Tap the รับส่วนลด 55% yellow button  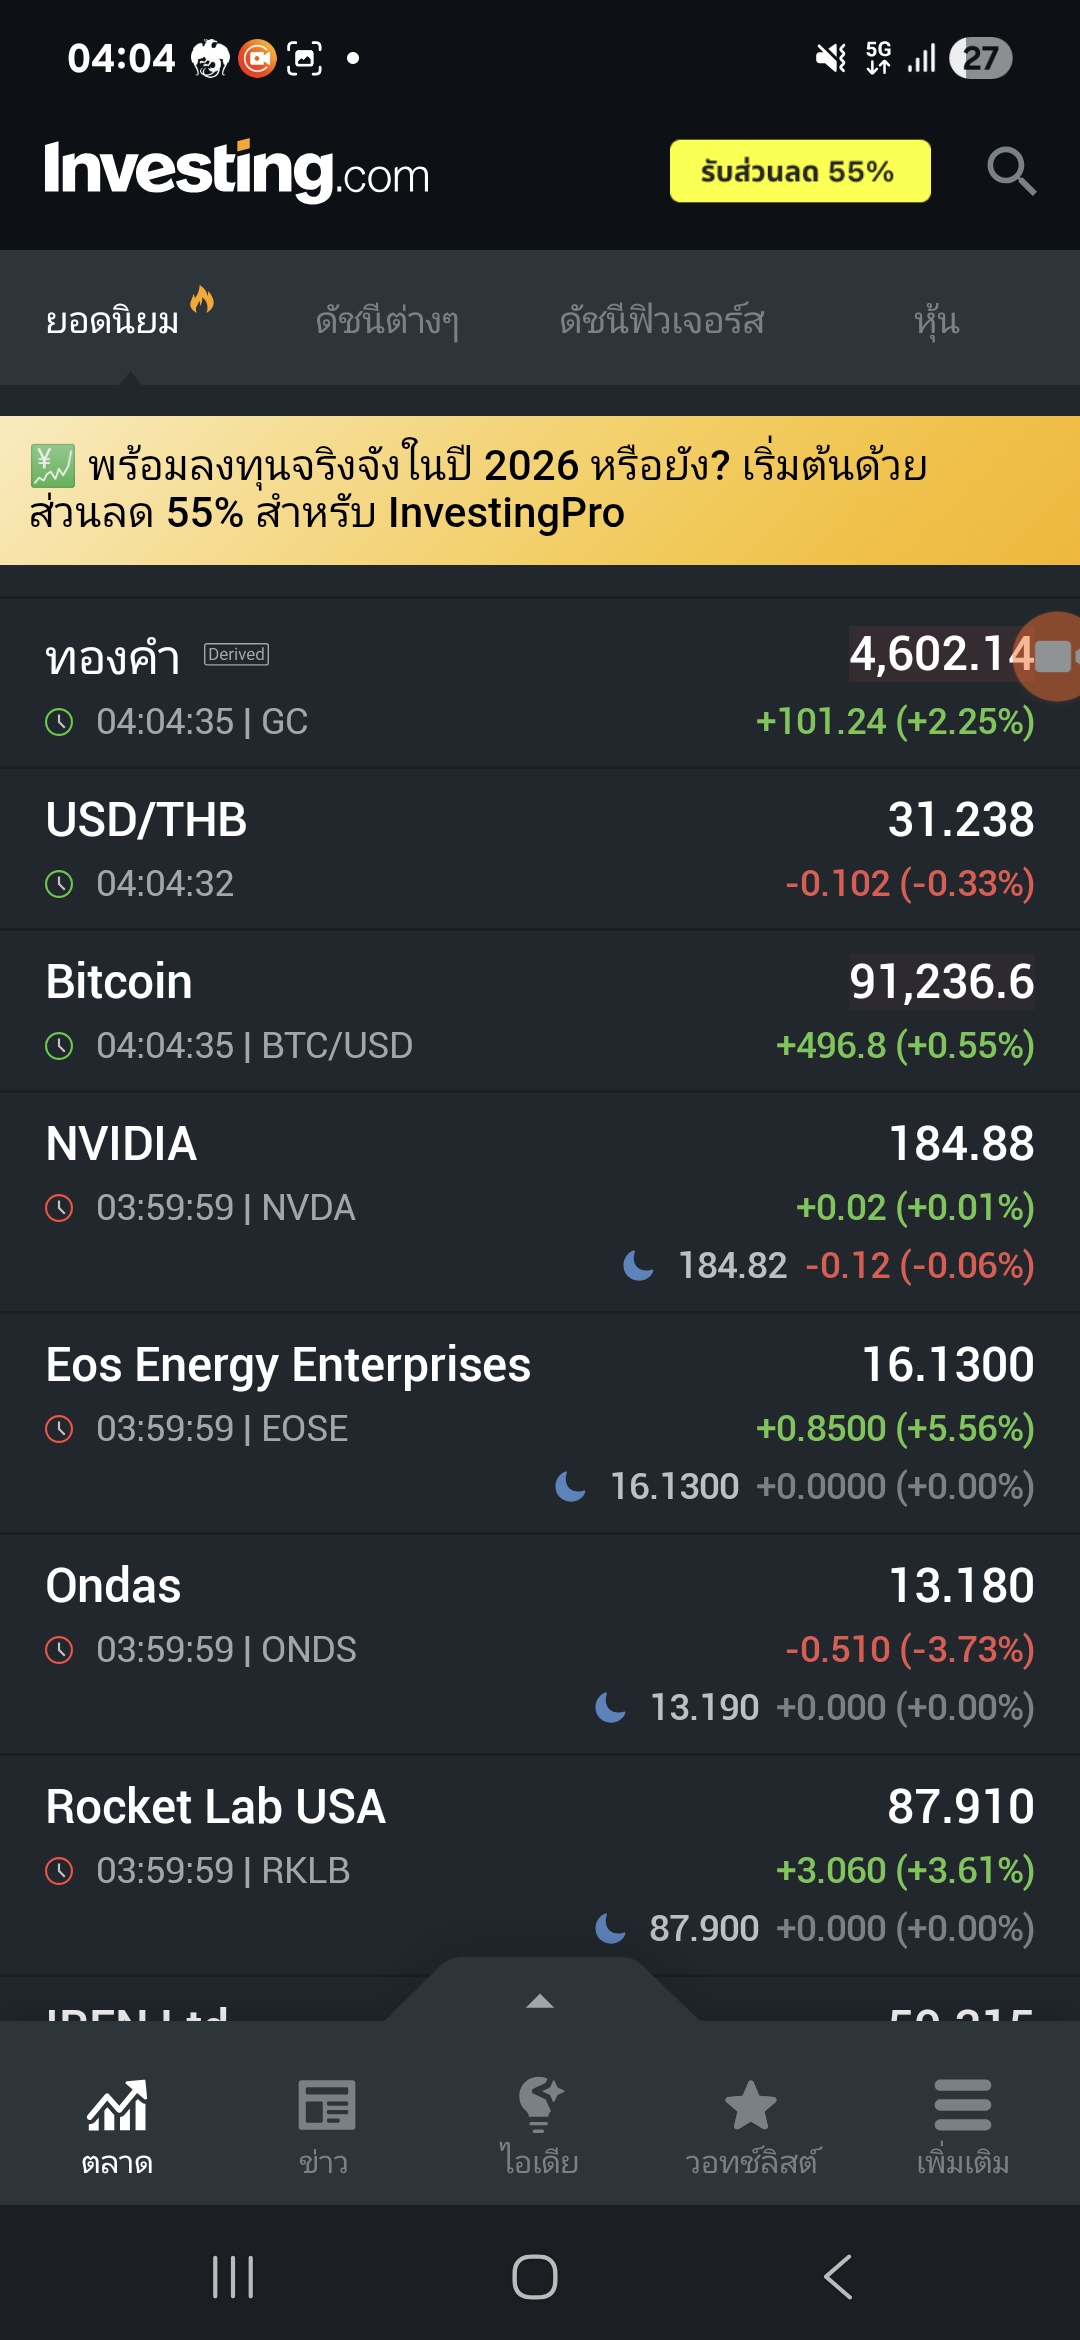[x=799, y=171]
